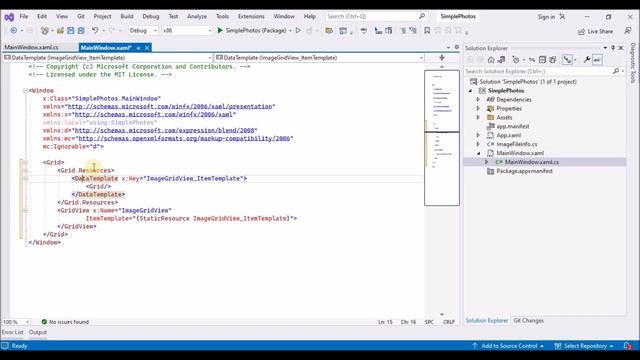Click the Visual Studio logo icon
640x360 pixels.
pyautogui.click(x=9, y=17)
